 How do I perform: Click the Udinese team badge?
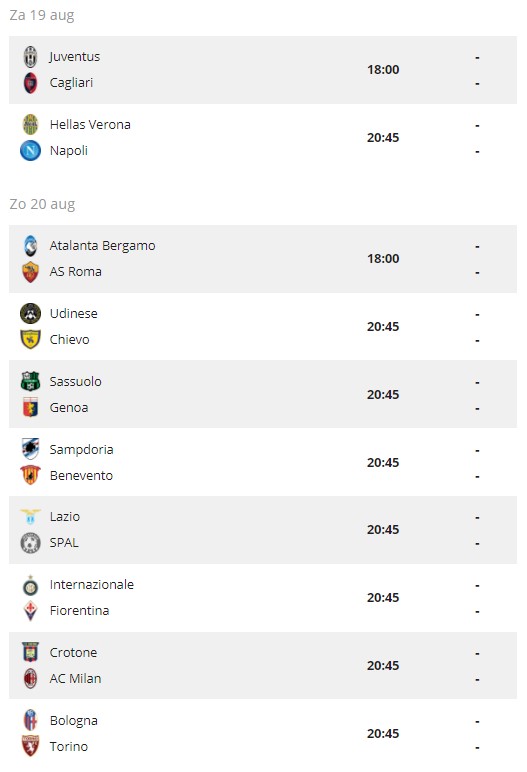click(31, 314)
